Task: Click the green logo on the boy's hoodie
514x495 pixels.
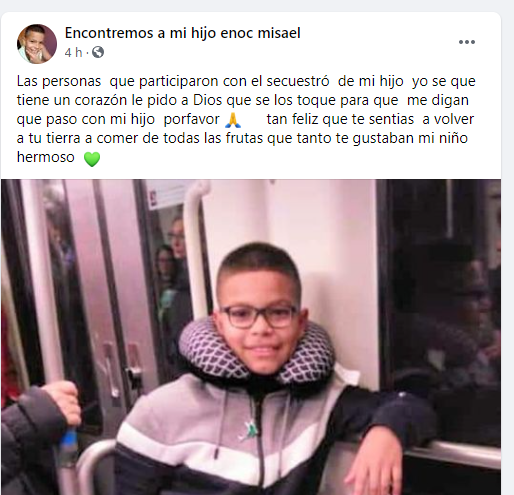Action: coord(249,430)
